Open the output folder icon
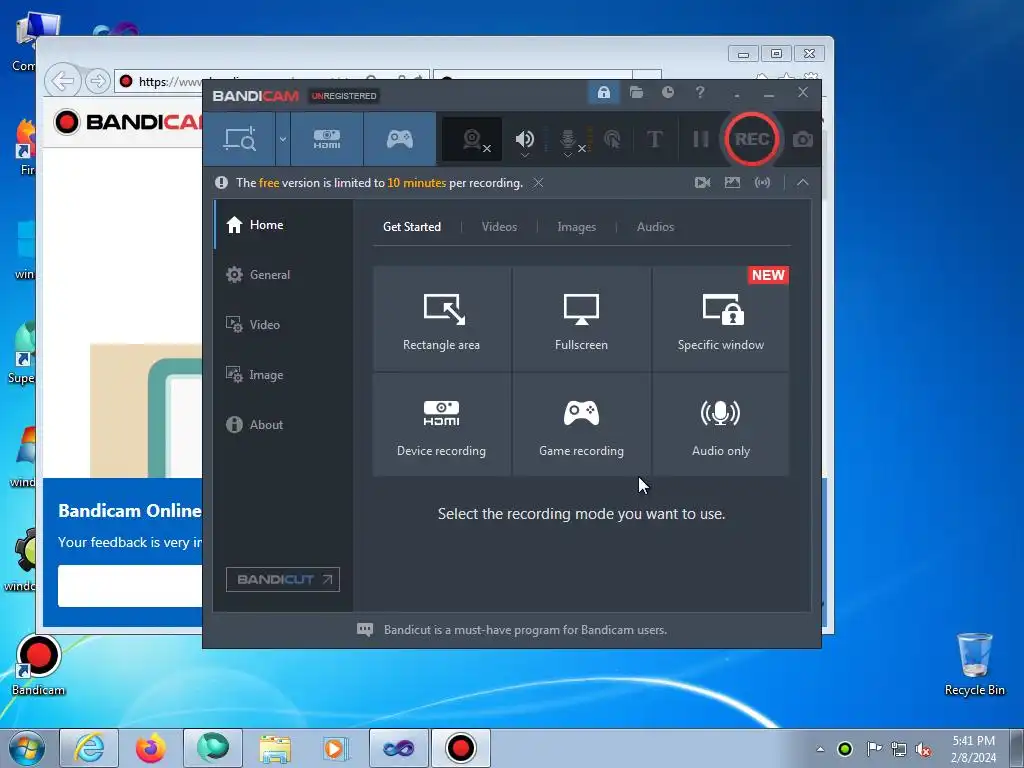 pos(636,93)
